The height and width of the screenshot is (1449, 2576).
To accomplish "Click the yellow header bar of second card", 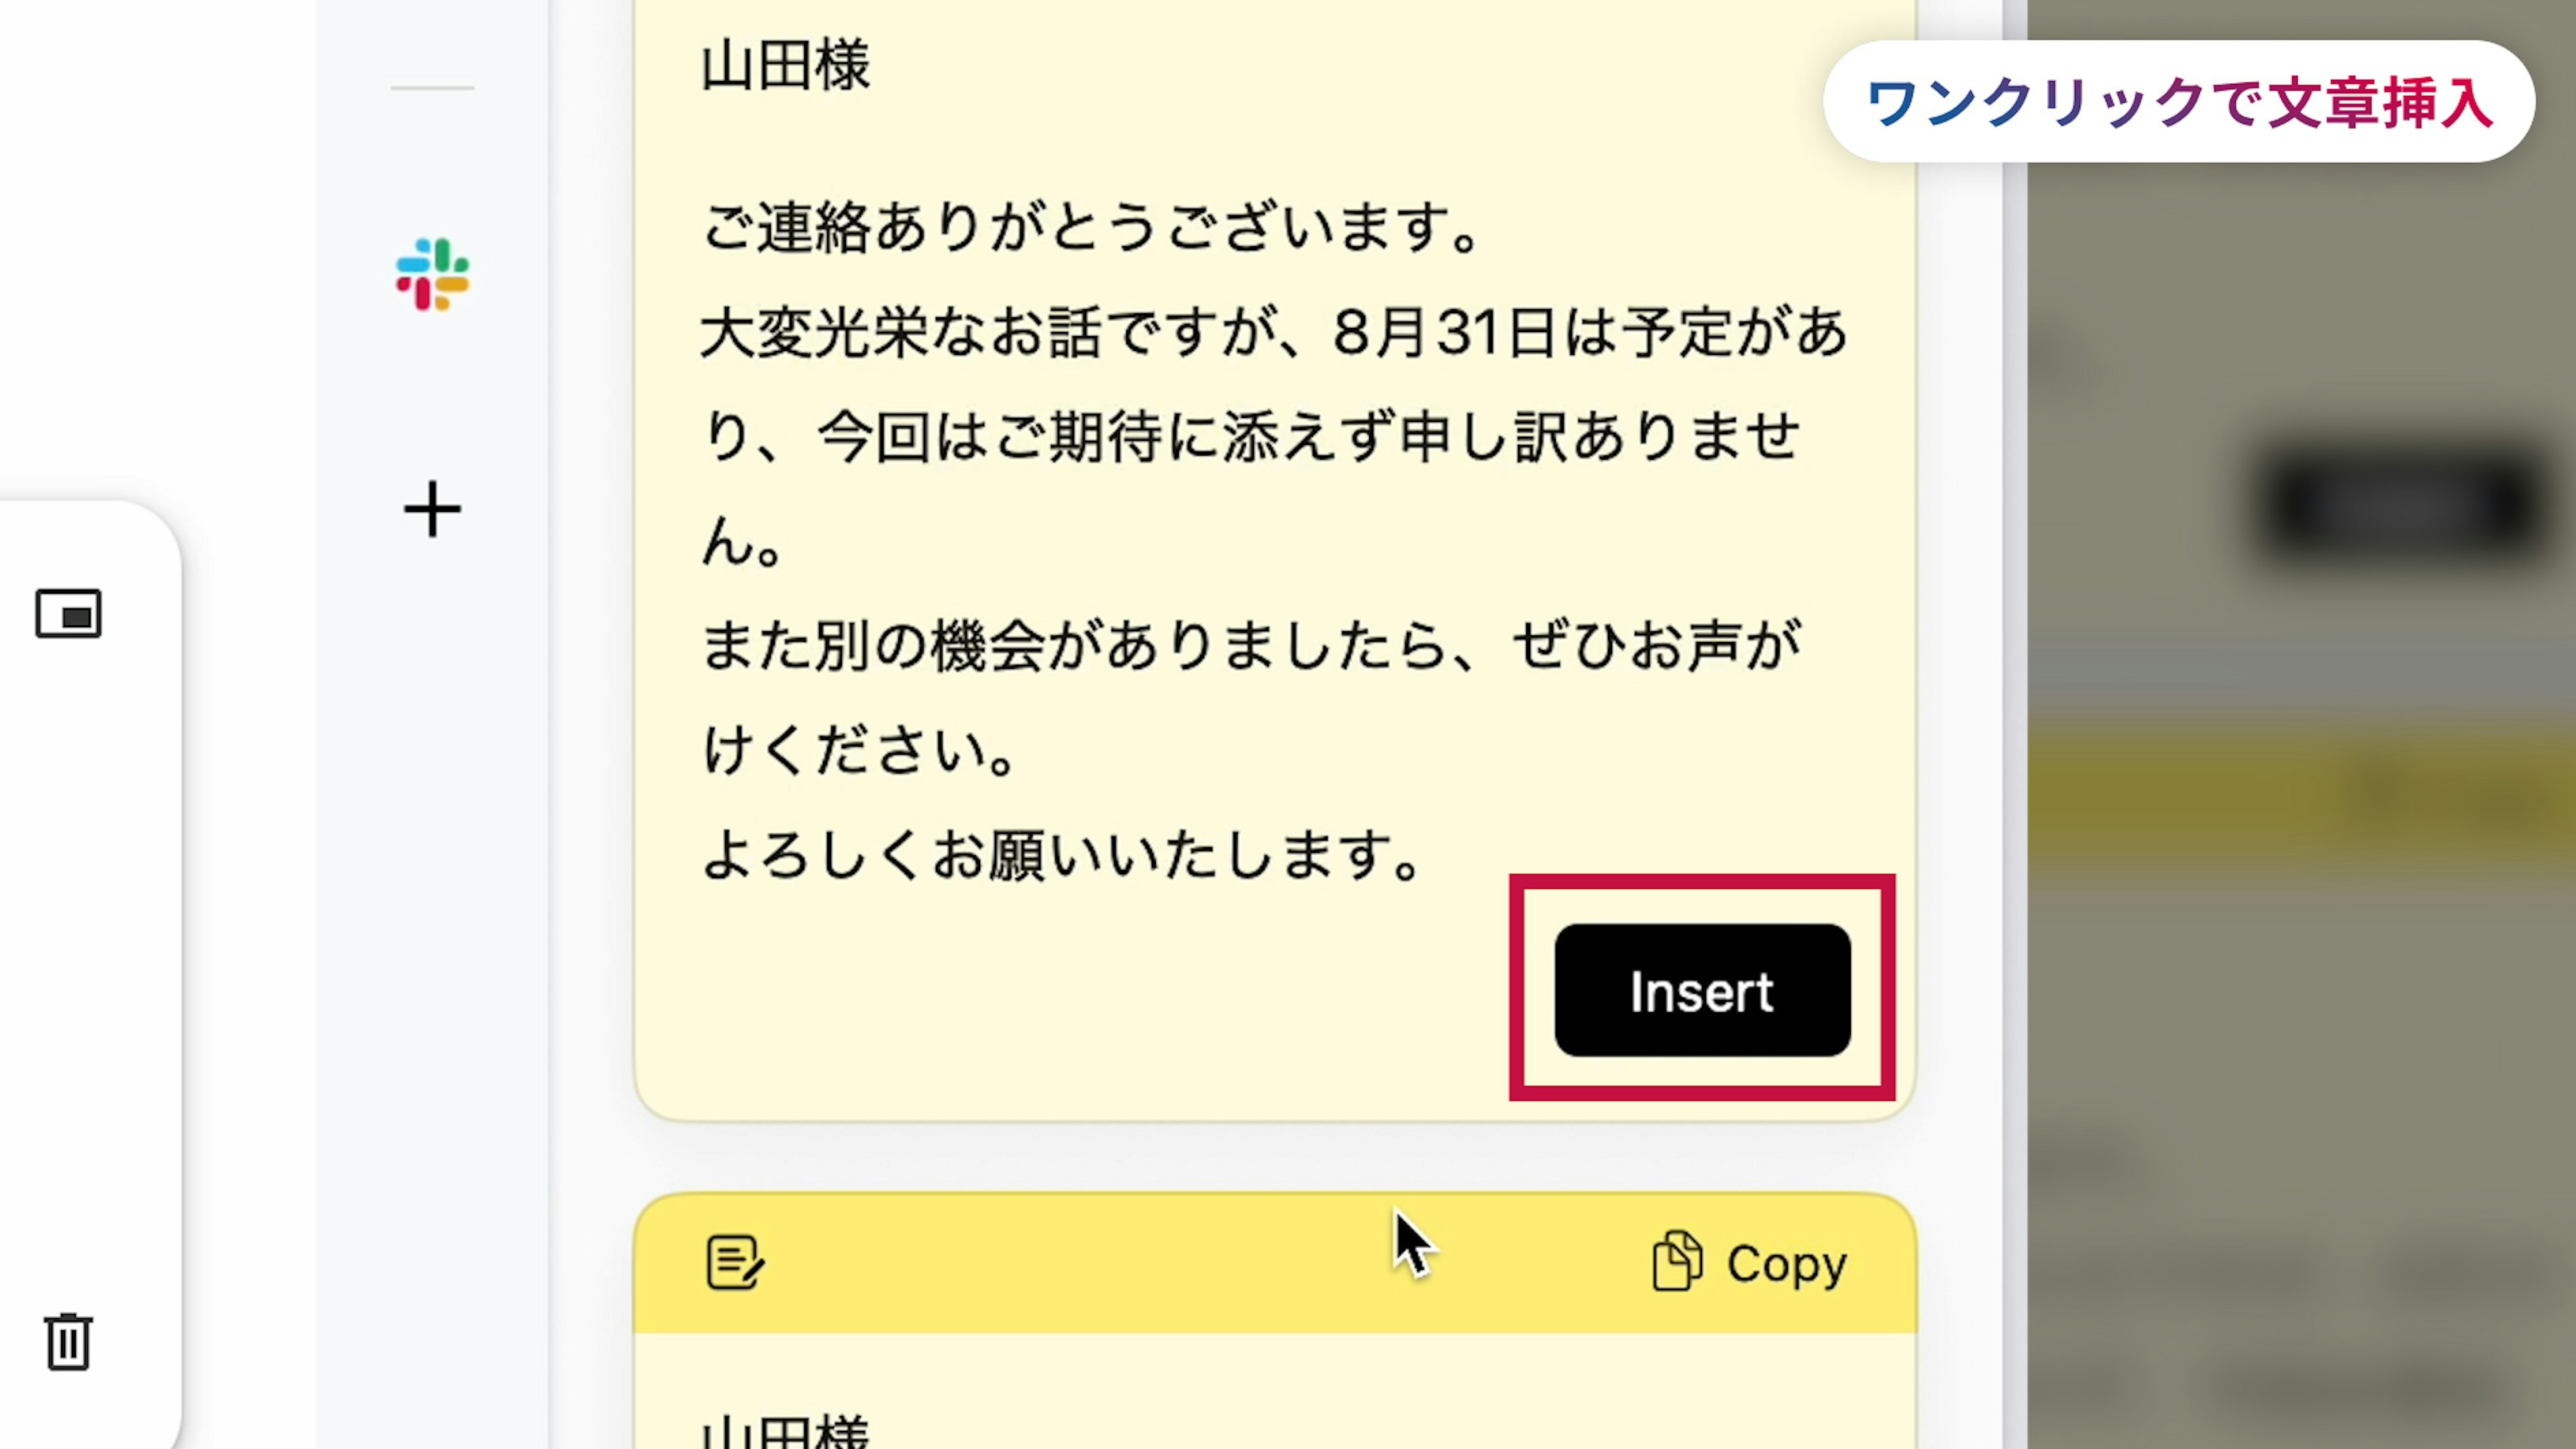I will coord(1200,1263).
